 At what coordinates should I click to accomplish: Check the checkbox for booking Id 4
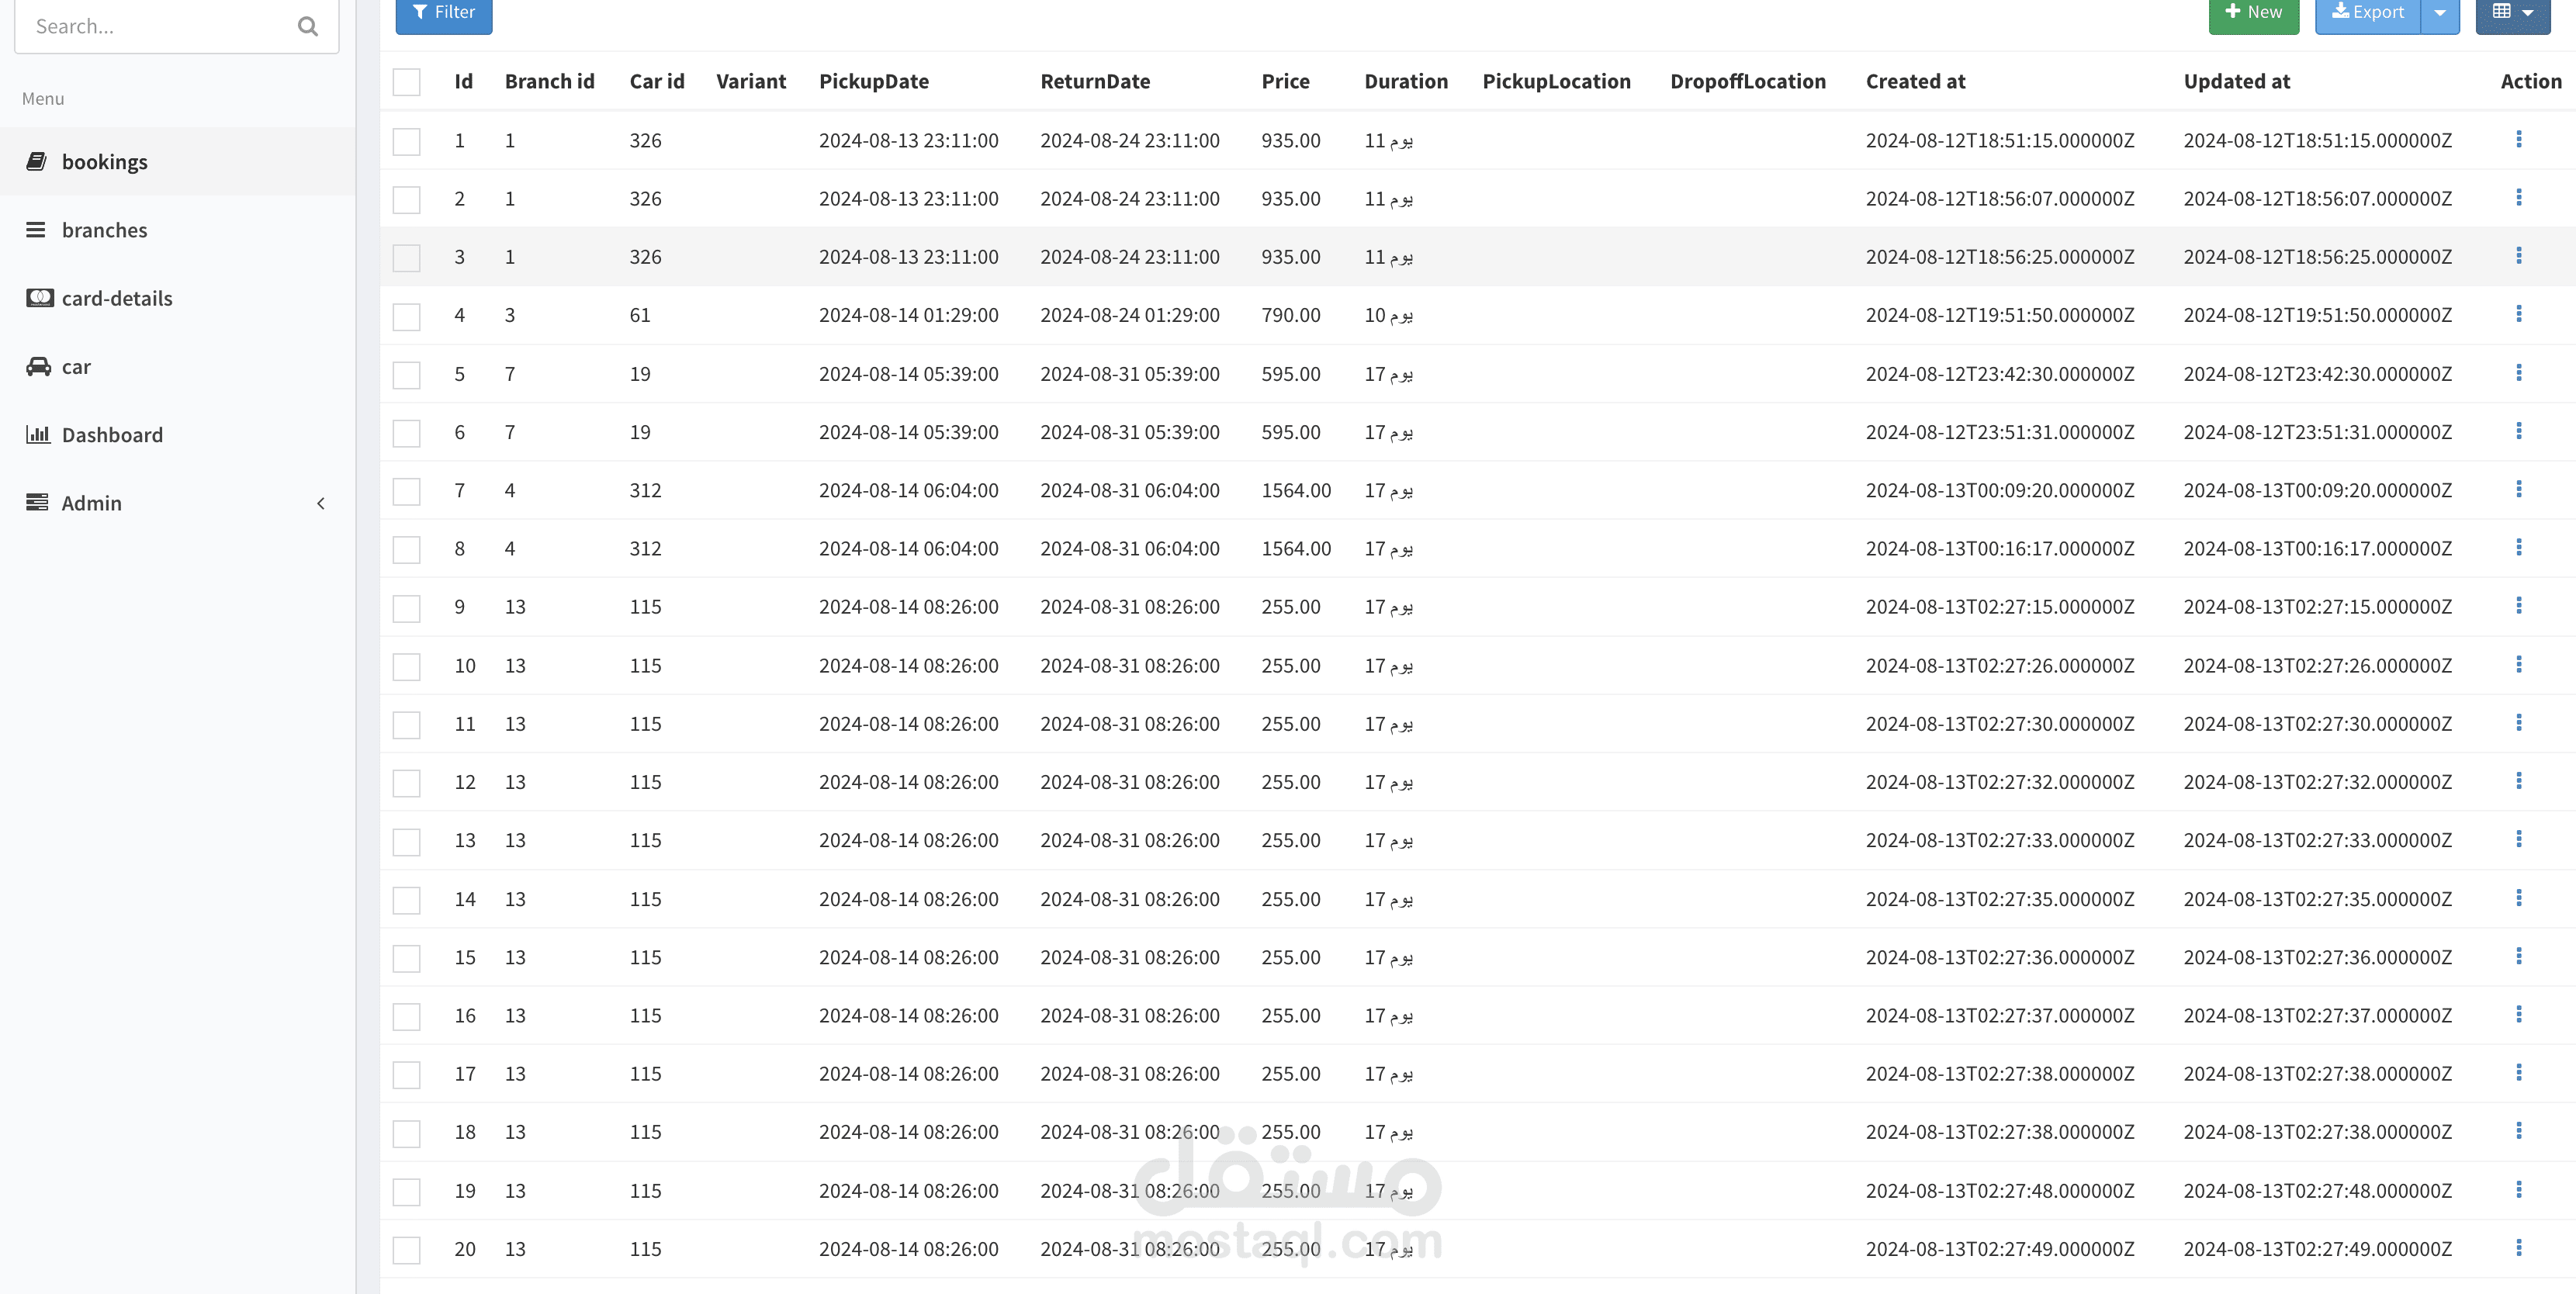coord(406,317)
